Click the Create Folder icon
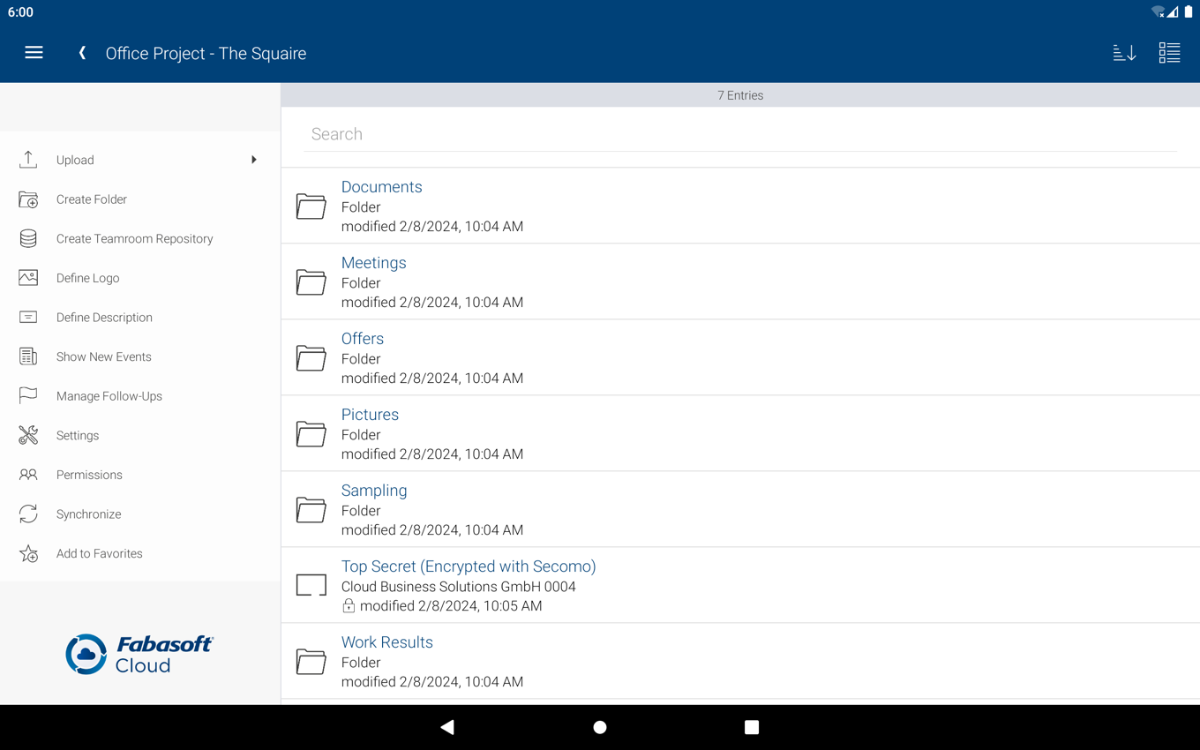 [28, 199]
